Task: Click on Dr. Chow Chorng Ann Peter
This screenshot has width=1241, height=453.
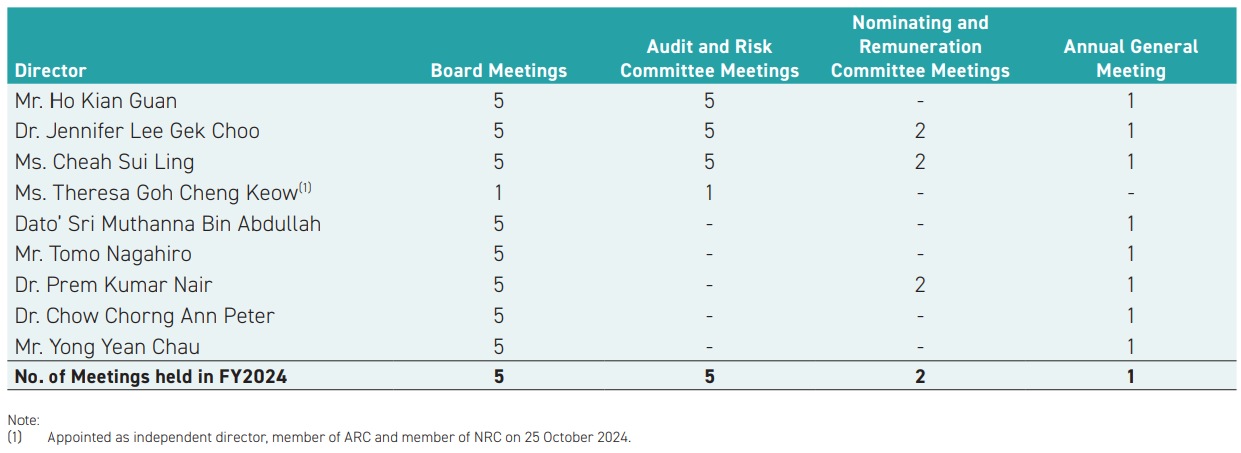Action: coord(144,316)
